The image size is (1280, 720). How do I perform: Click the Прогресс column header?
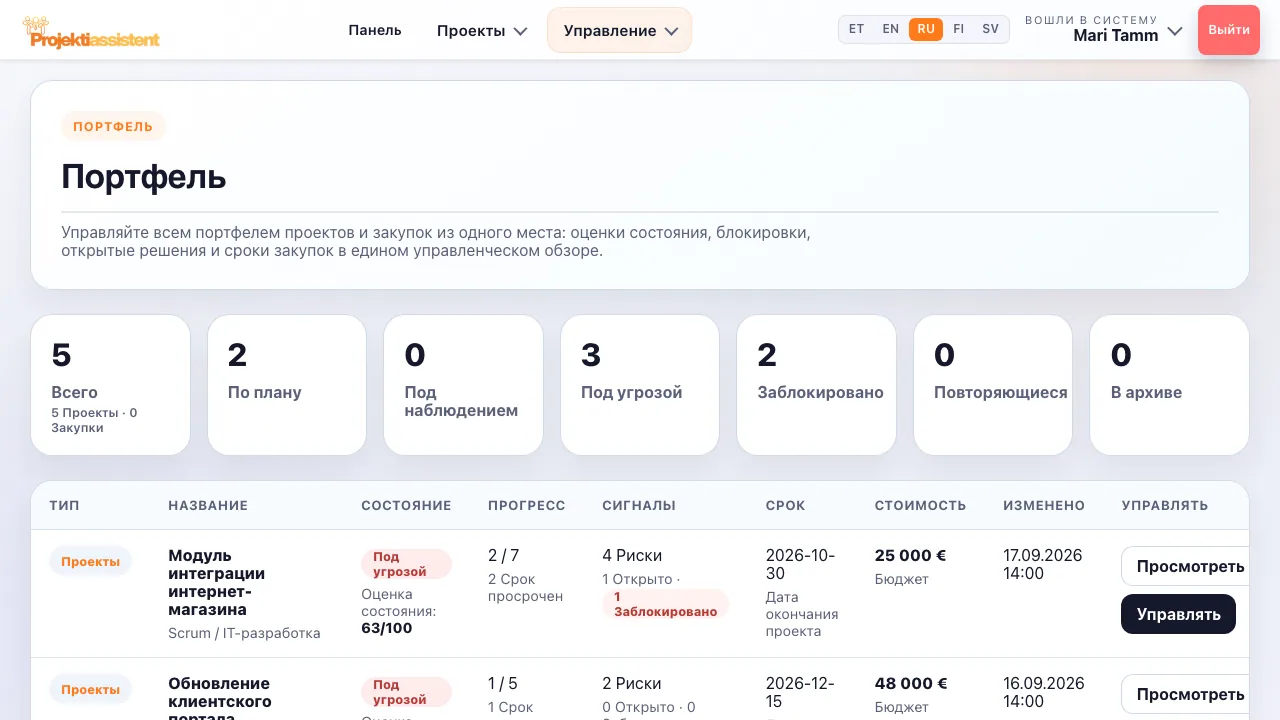click(x=527, y=506)
